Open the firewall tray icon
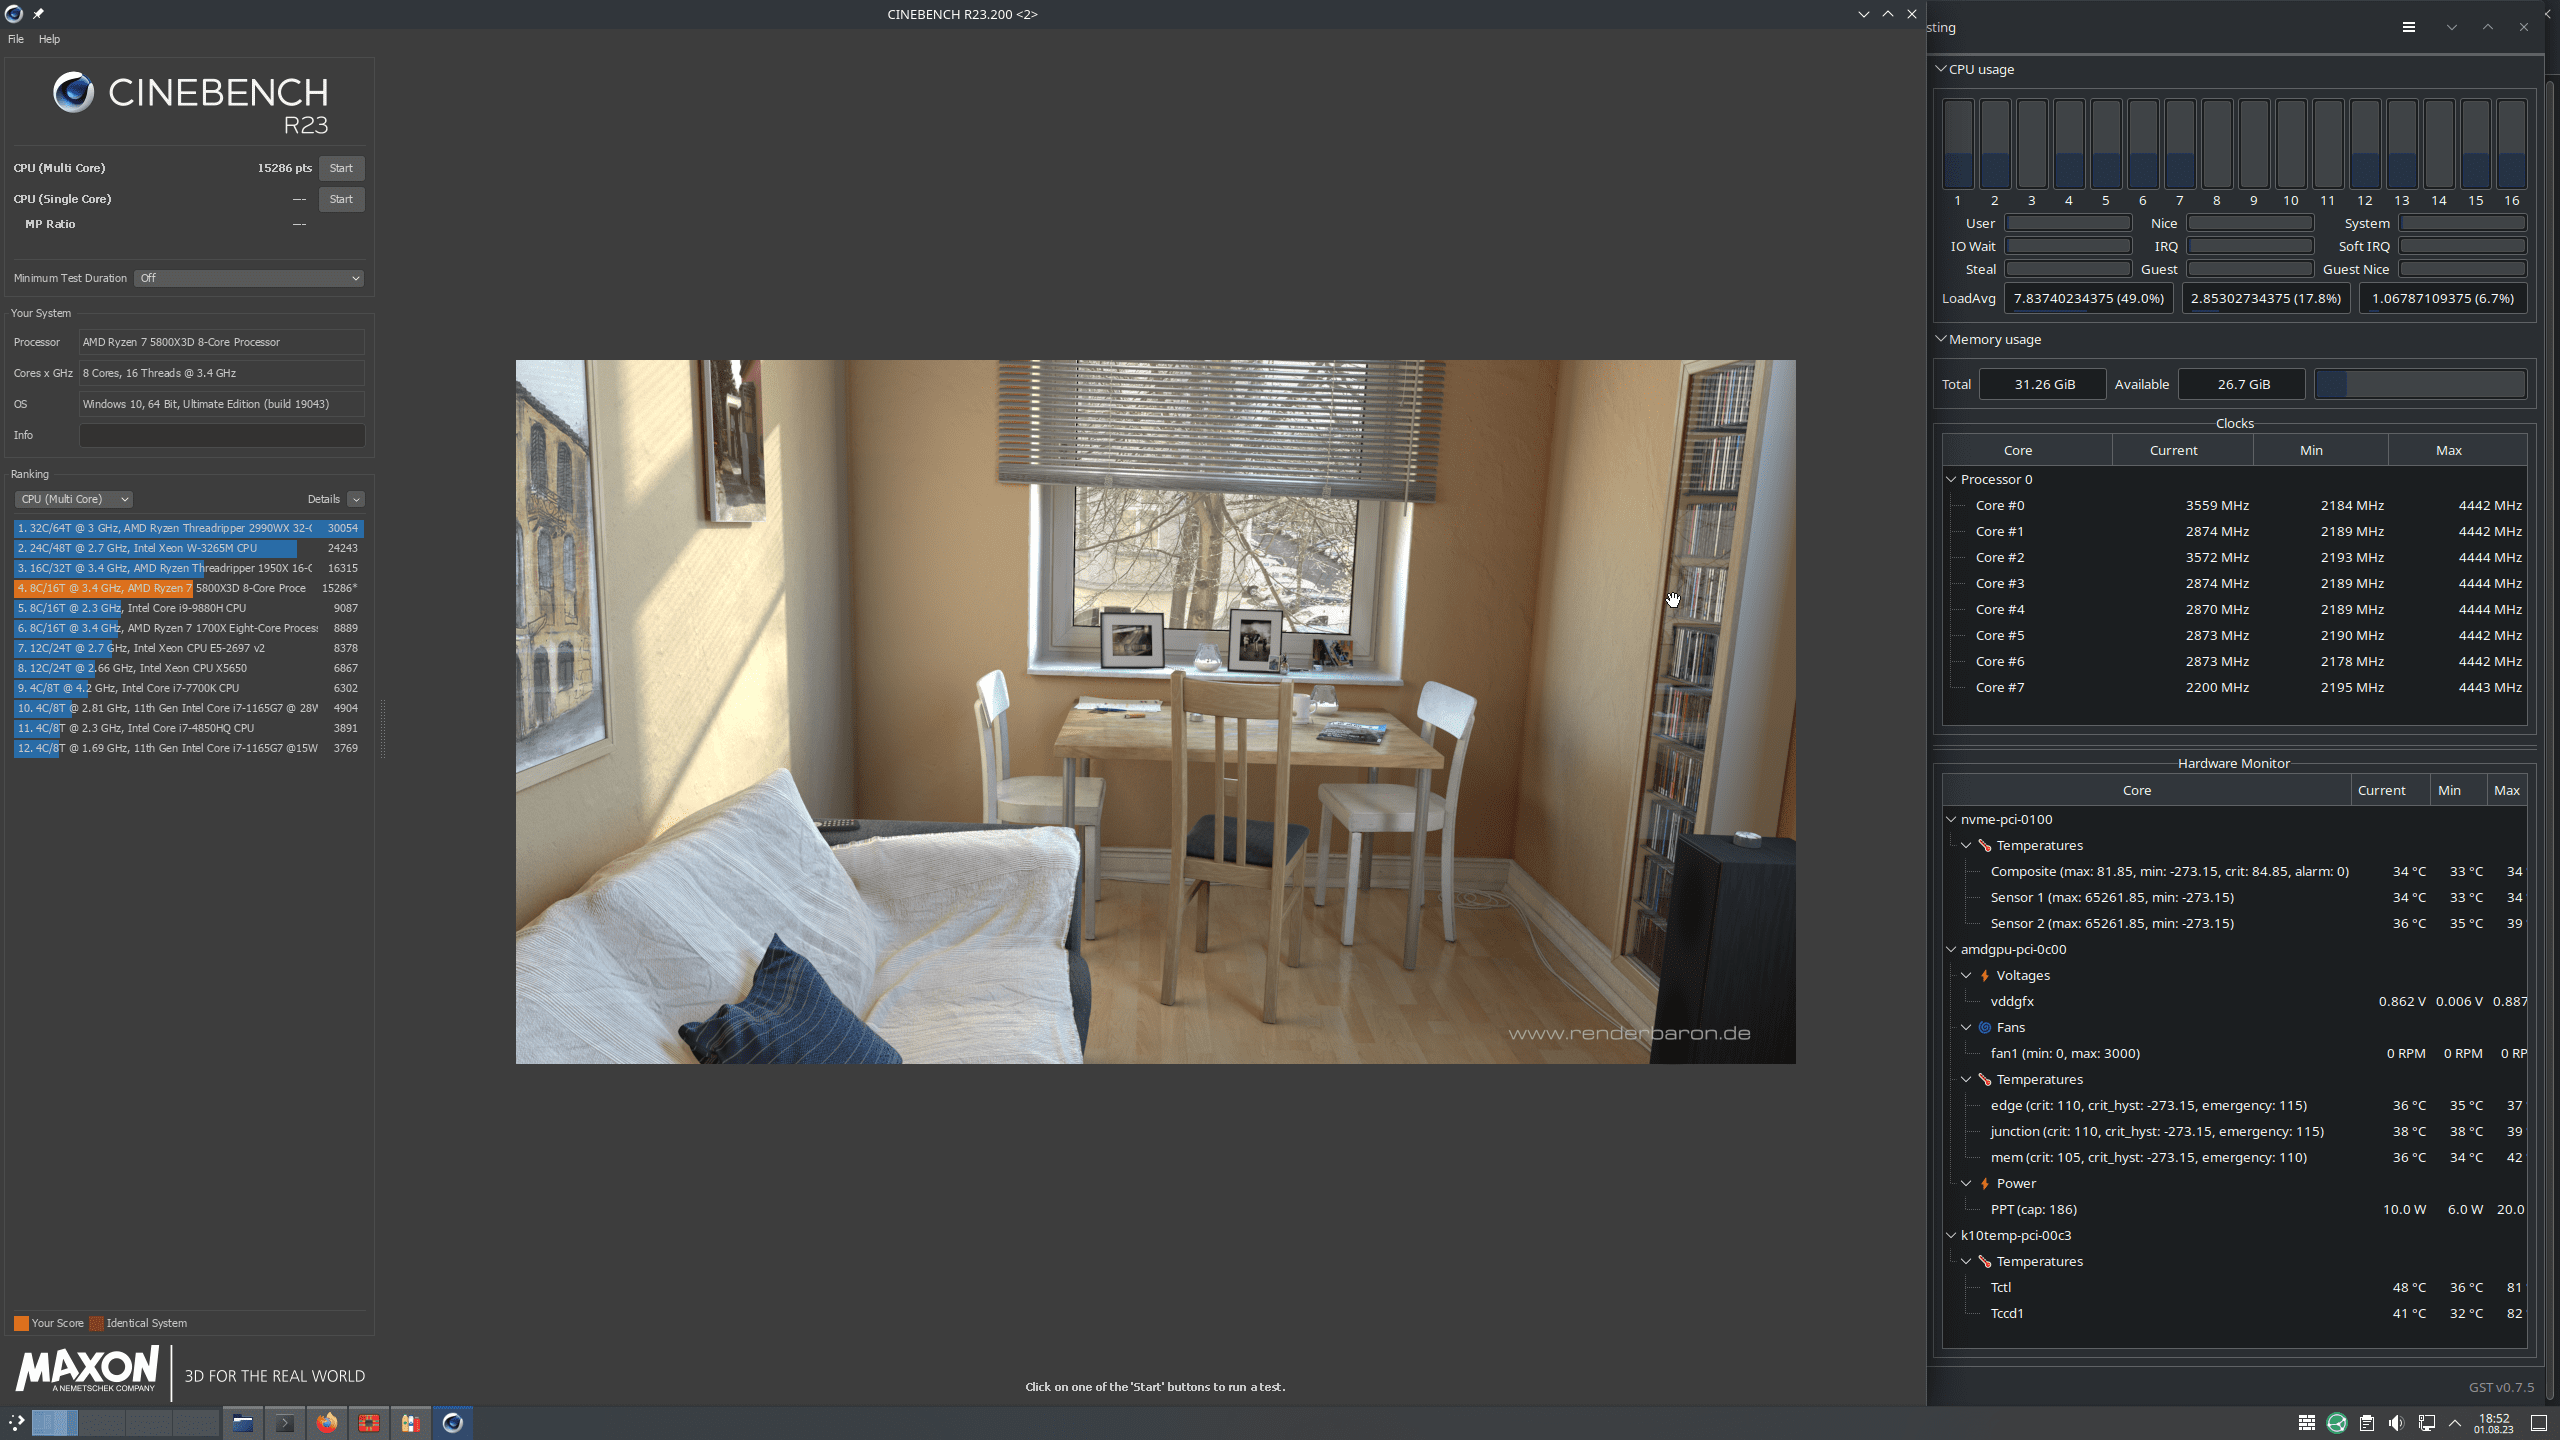The height and width of the screenshot is (1440, 2560). pyautogui.click(x=2306, y=1422)
